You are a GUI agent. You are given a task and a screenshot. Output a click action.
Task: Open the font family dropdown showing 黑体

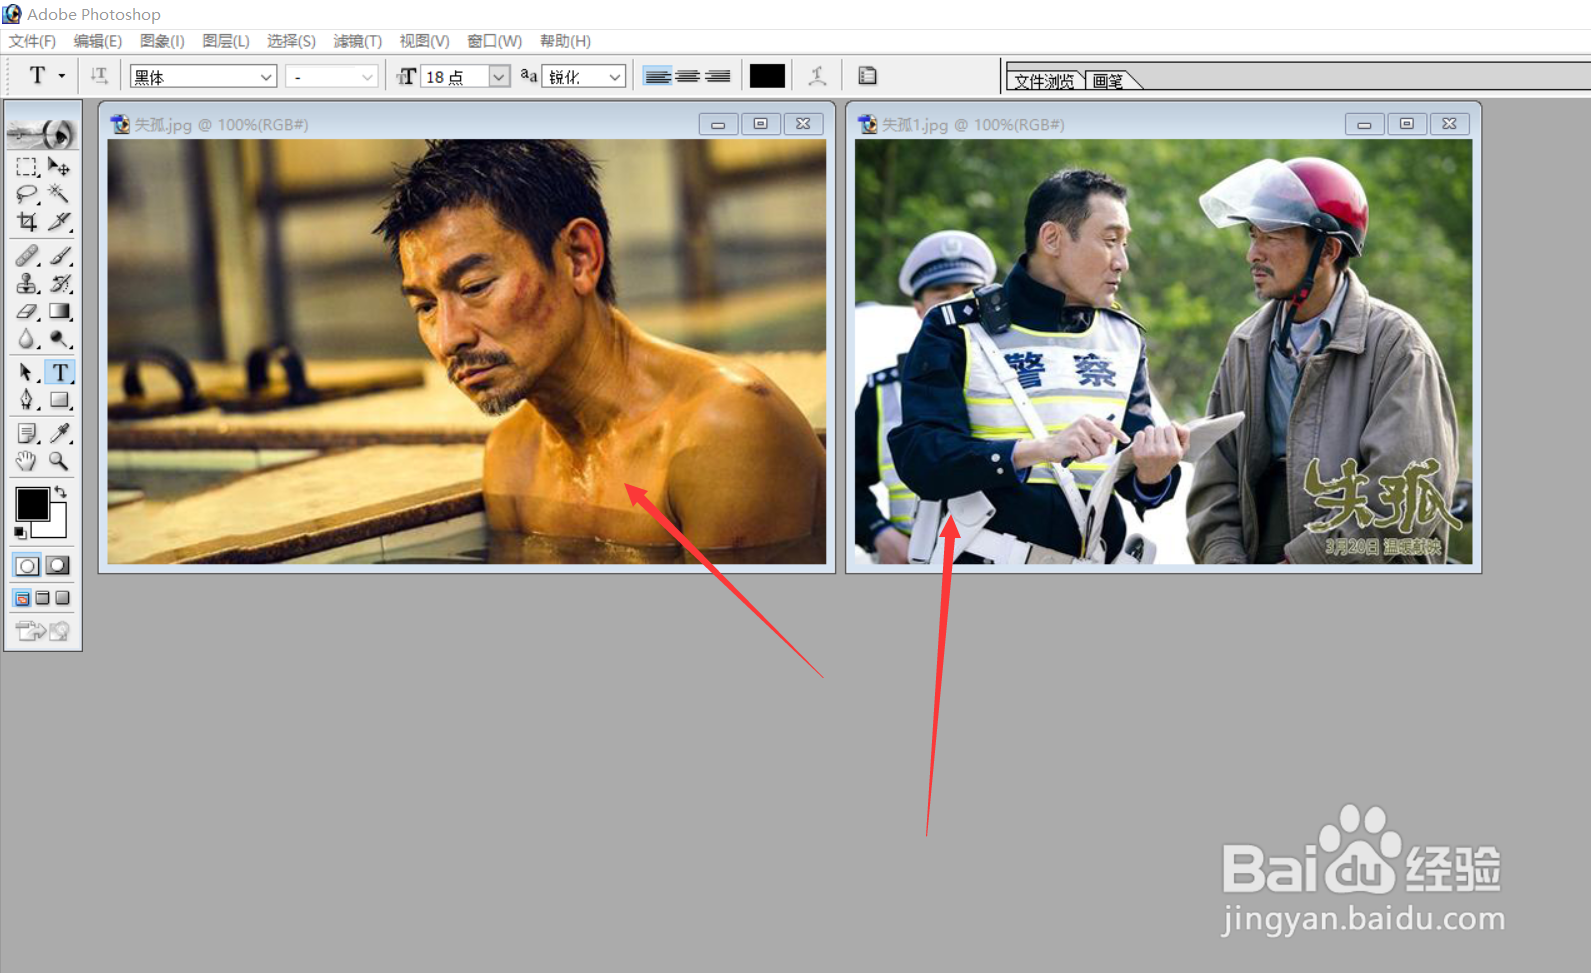coord(203,77)
